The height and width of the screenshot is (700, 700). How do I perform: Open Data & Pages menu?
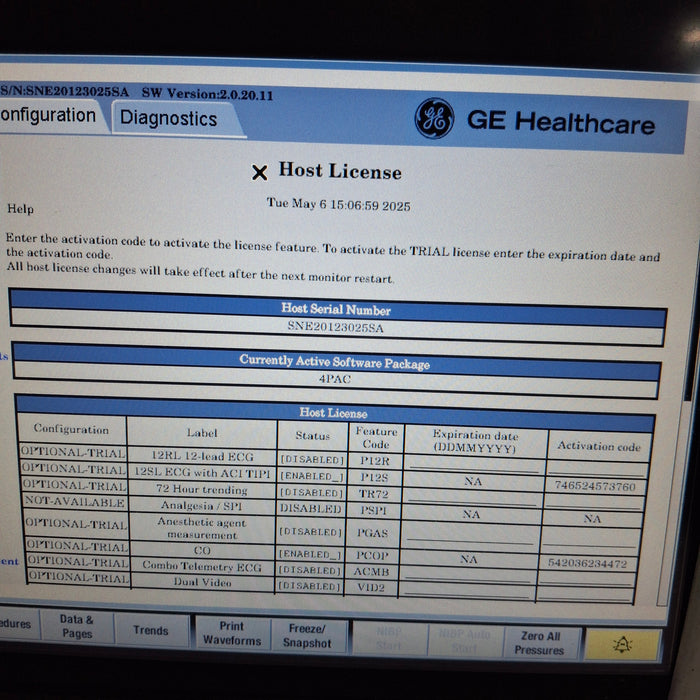[x=77, y=626]
